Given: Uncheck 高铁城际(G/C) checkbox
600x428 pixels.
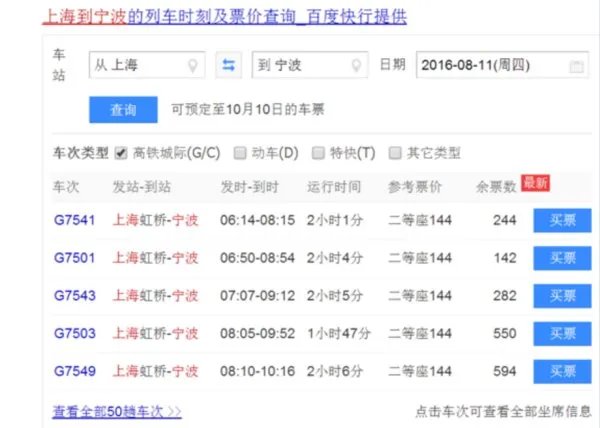Looking at the screenshot, I should click(121, 153).
